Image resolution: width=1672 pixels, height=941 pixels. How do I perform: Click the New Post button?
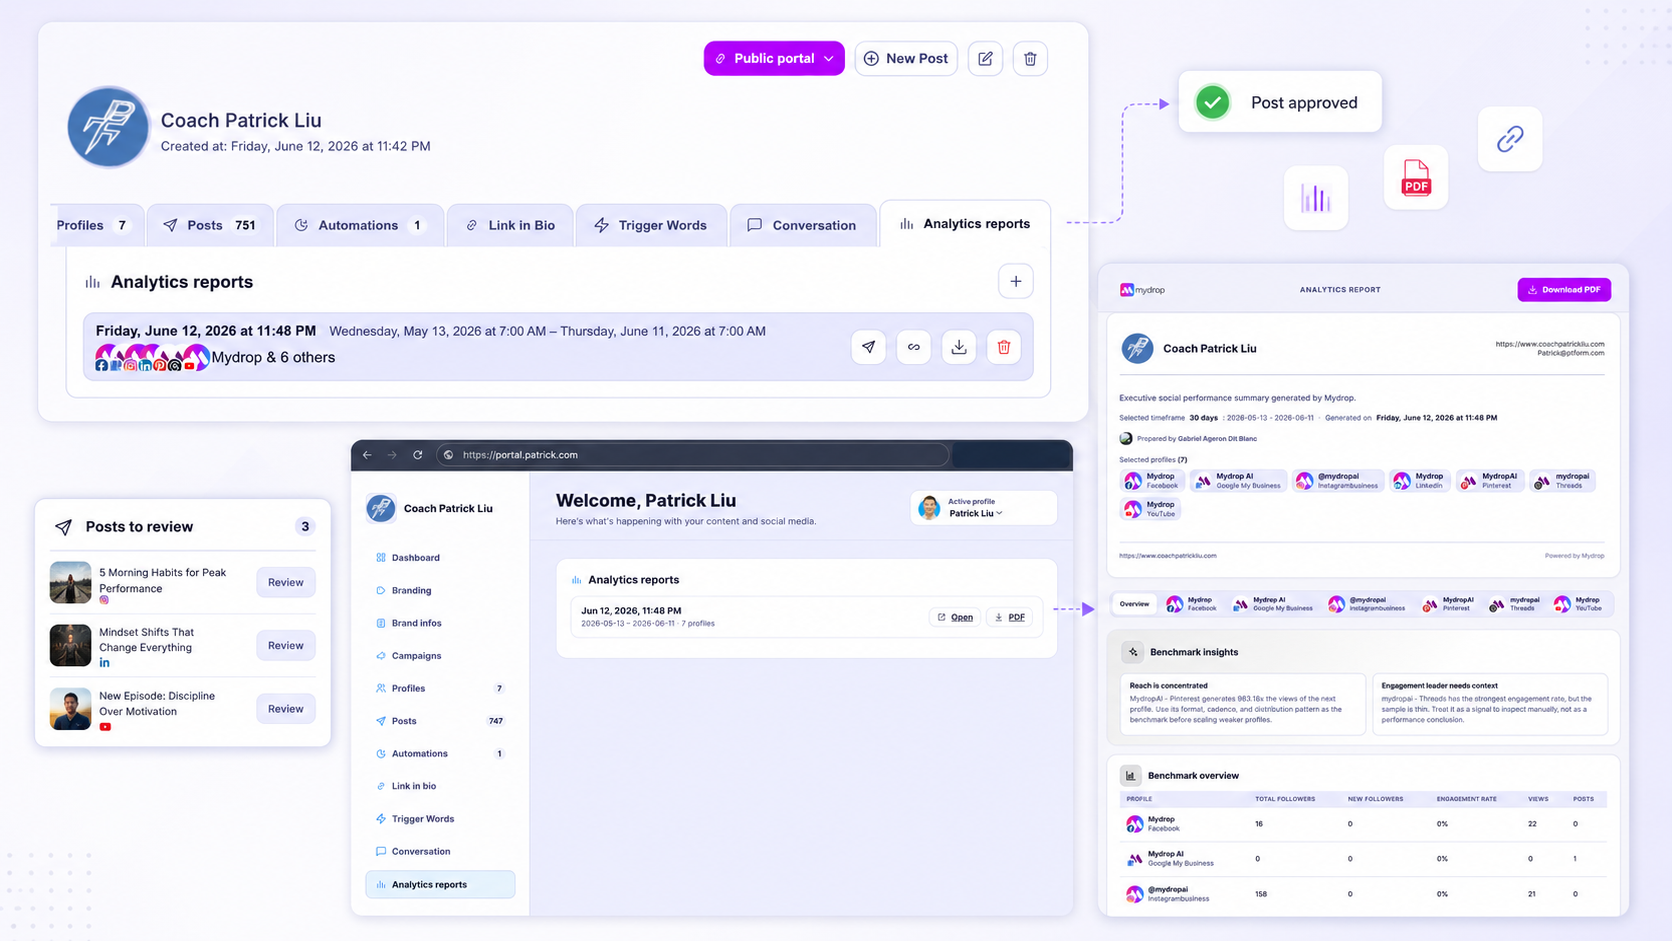[x=906, y=58]
